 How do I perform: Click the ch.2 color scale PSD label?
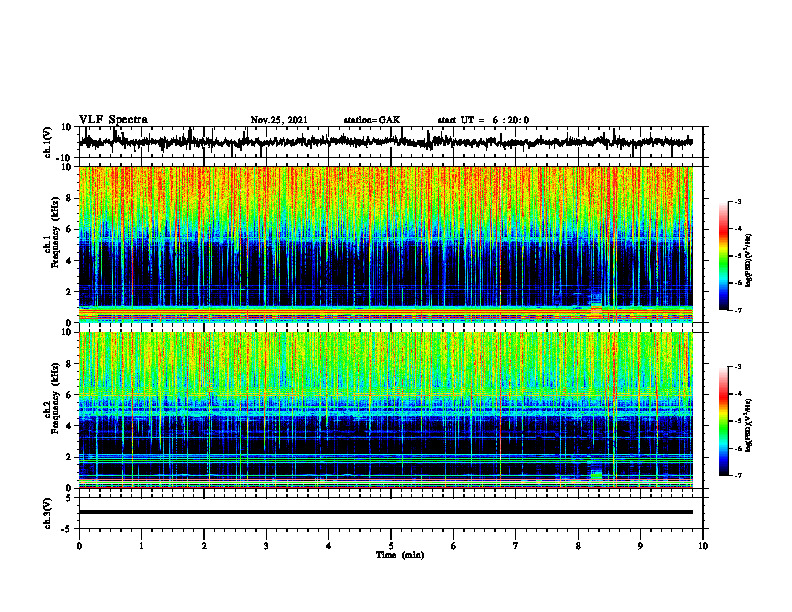(749, 425)
